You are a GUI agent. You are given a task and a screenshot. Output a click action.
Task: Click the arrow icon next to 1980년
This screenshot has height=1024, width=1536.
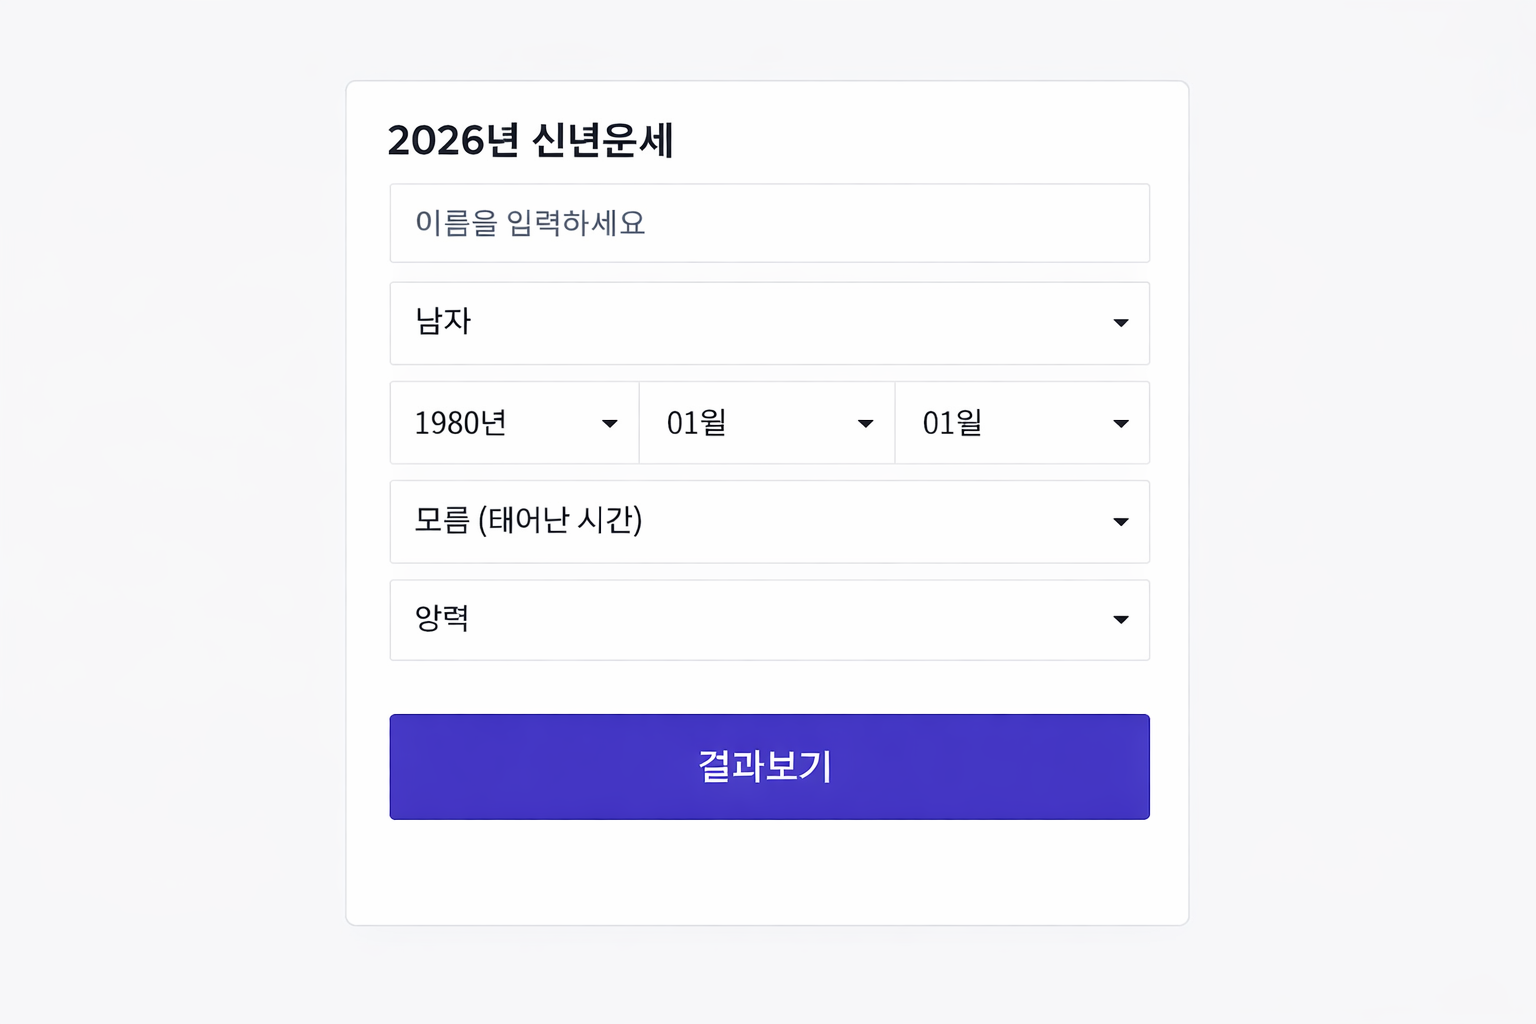[x=609, y=424]
